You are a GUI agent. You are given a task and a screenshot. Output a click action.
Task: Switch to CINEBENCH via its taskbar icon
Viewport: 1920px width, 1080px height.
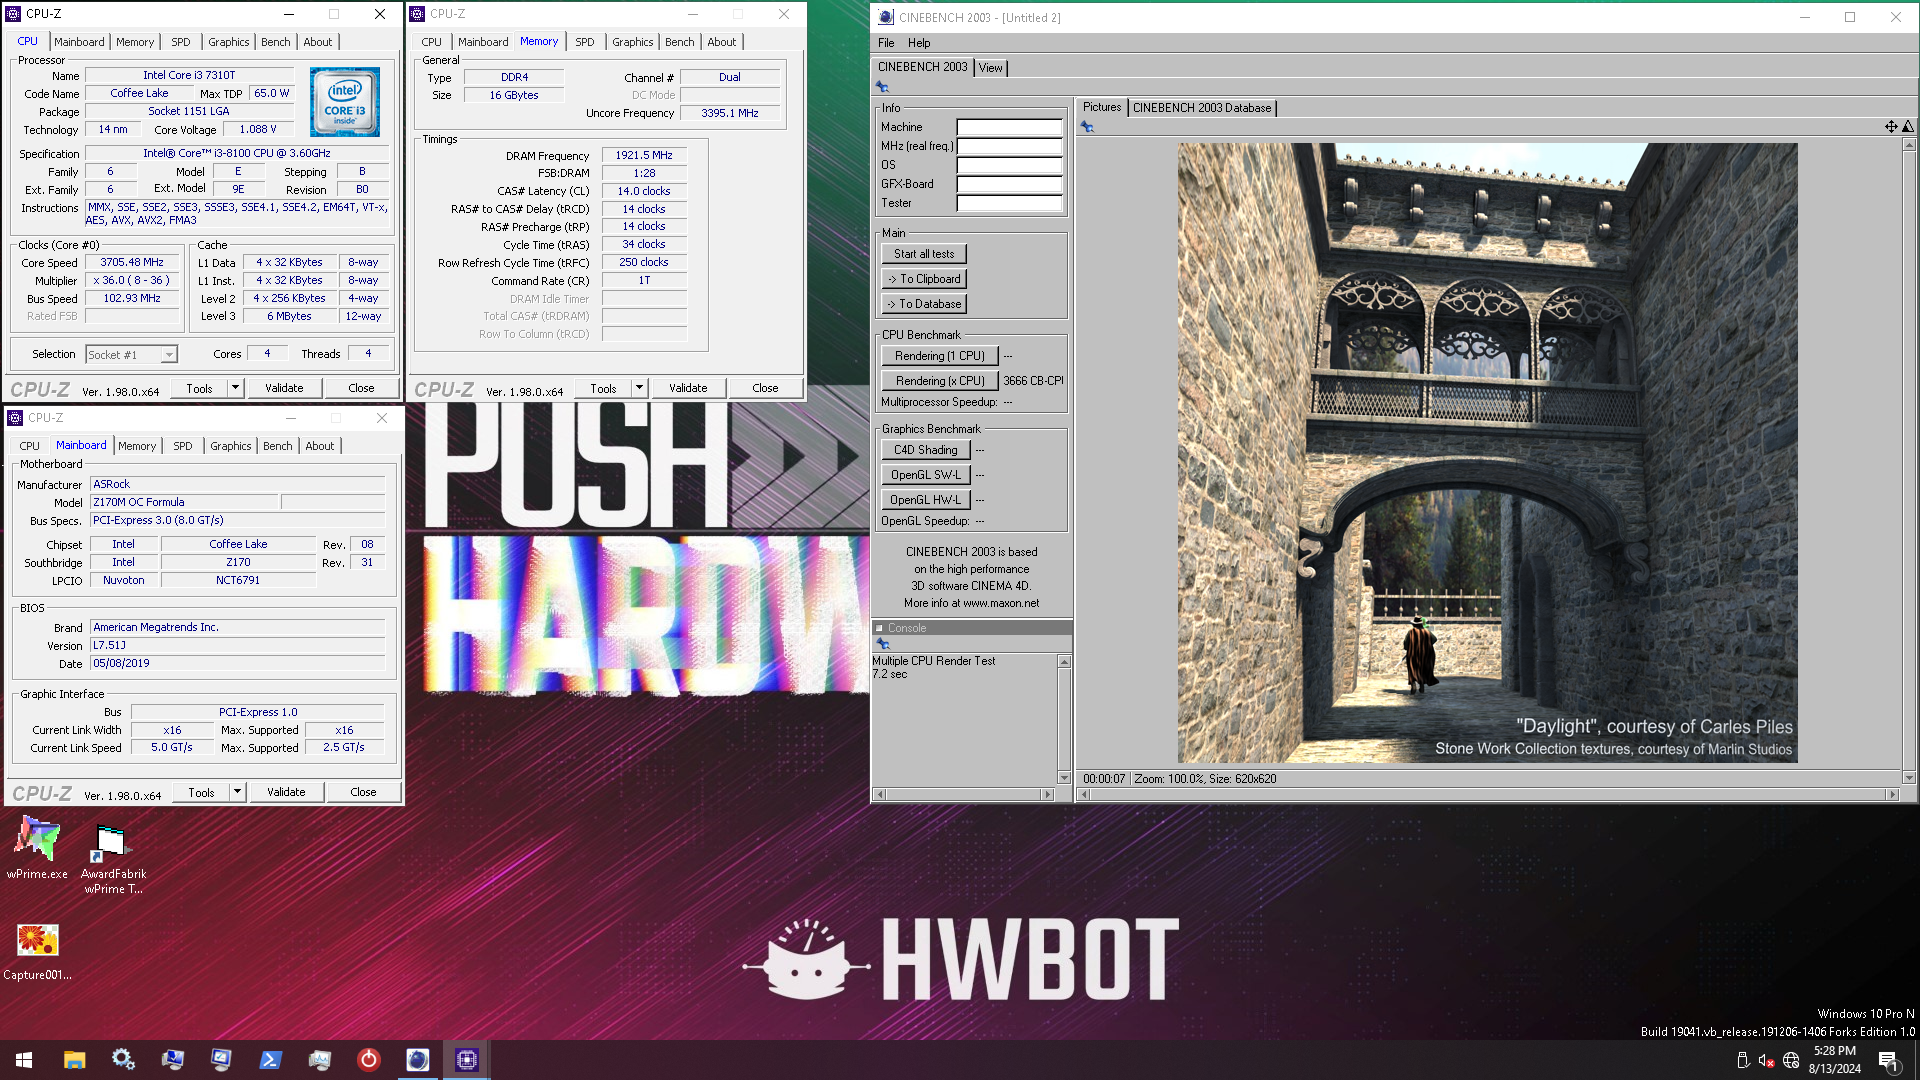point(417,1060)
